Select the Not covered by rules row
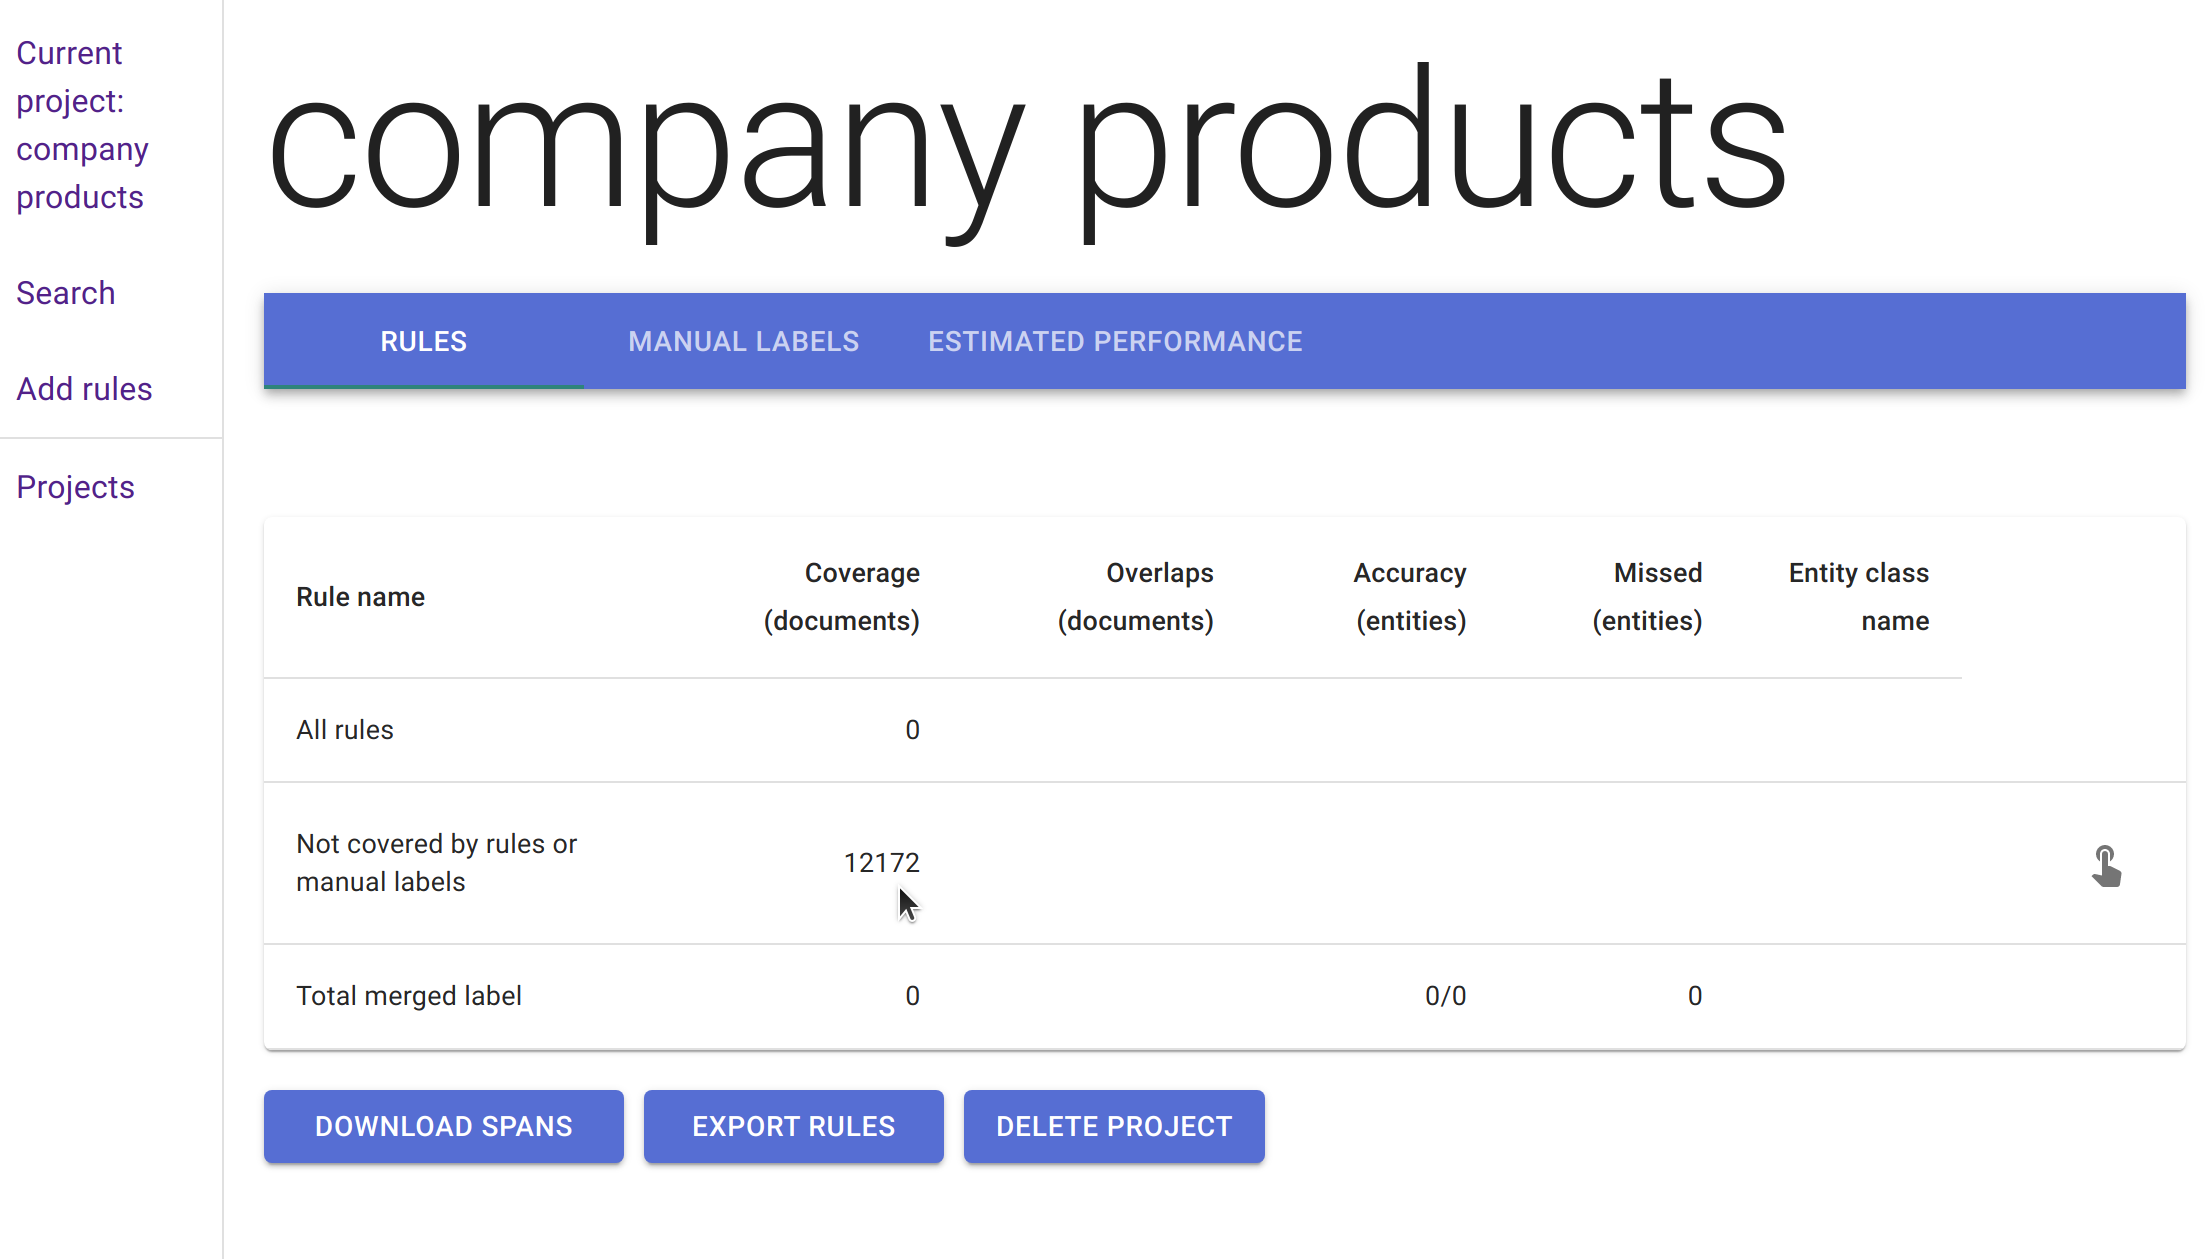Viewport: 2209px width, 1259px height. pos(436,863)
